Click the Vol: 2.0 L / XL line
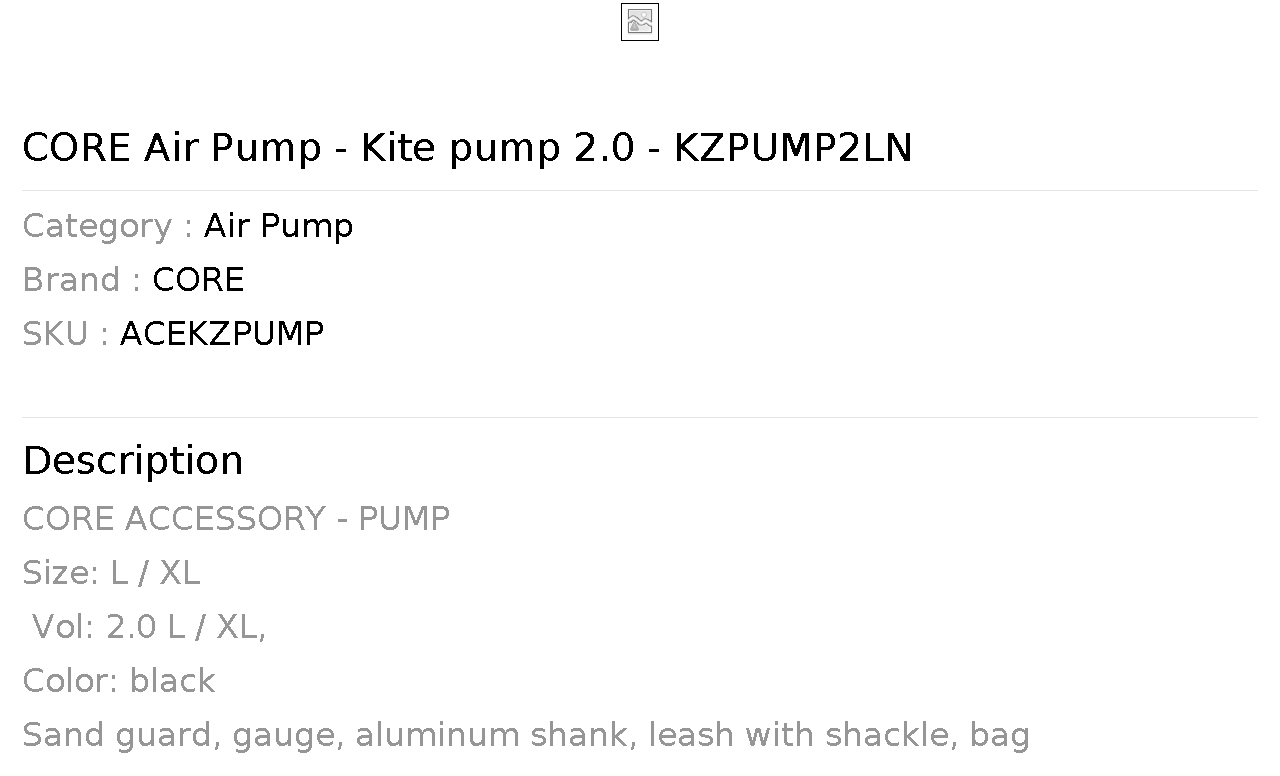The image size is (1280, 776). (149, 627)
